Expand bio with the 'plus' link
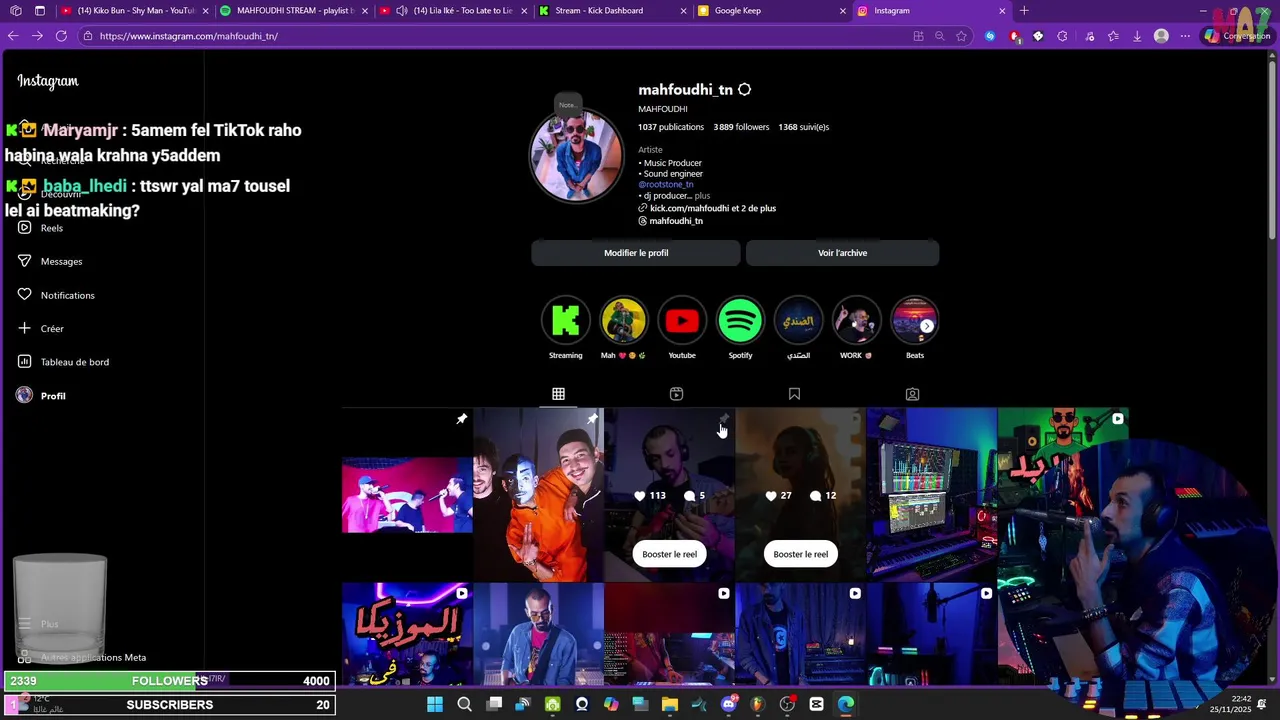The width and height of the screenshot is (1280, 720). click(702, 196)
